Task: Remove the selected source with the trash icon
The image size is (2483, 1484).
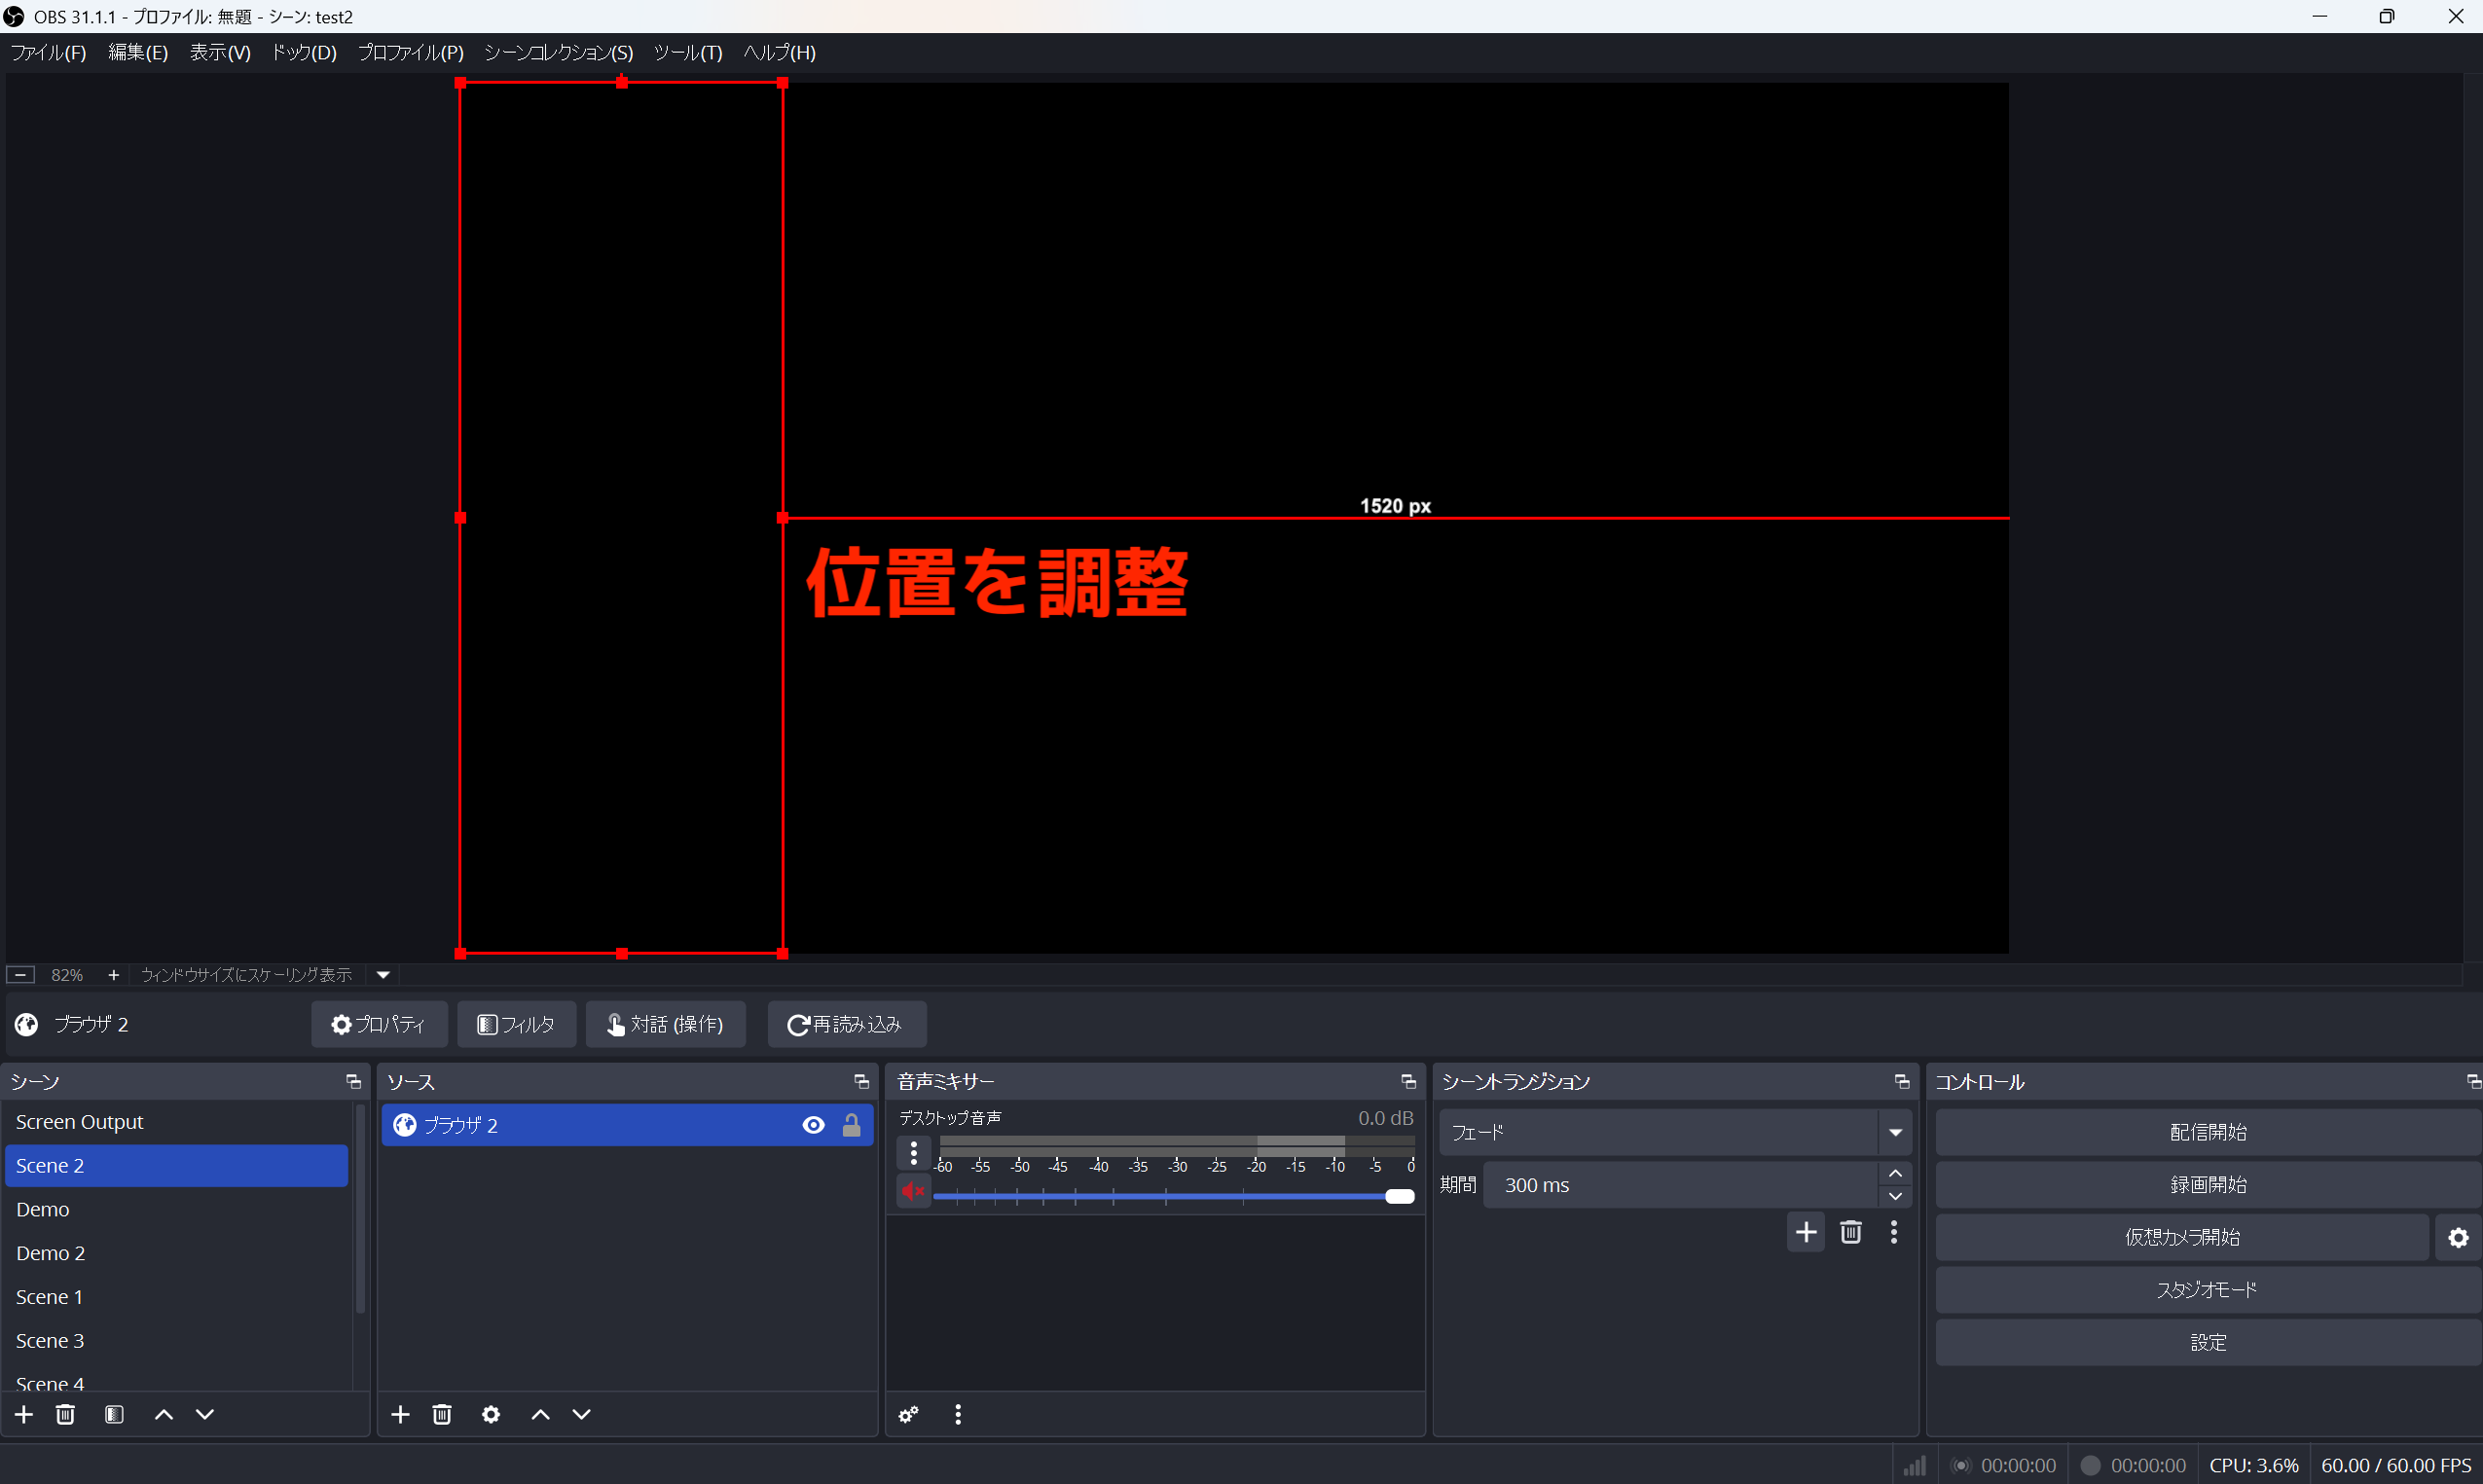Action: pyautogui.click(x=442, y=1414)
